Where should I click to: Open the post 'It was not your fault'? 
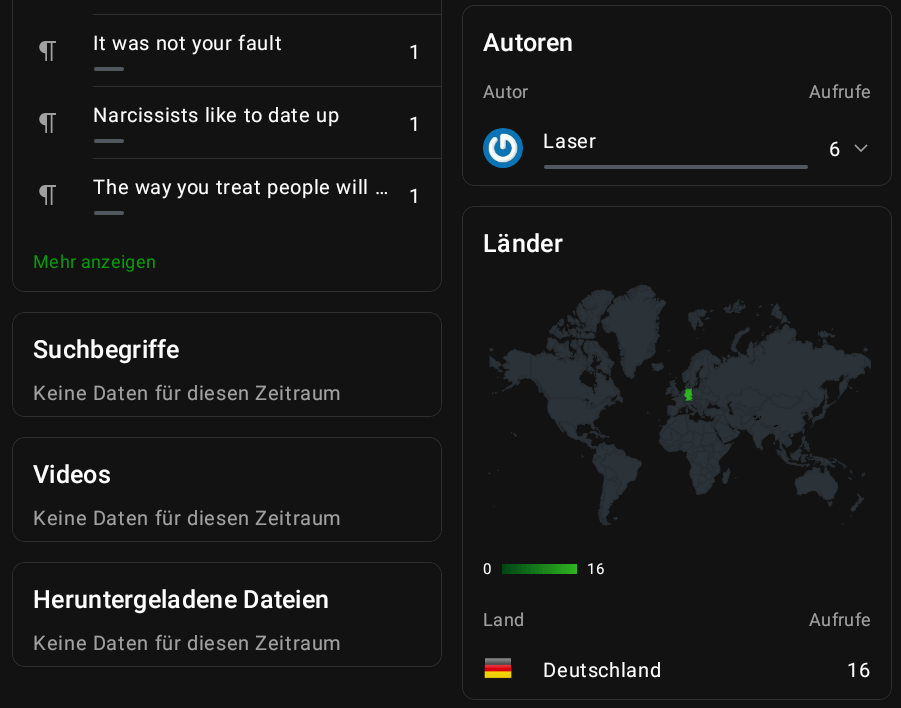click(187, 44)
